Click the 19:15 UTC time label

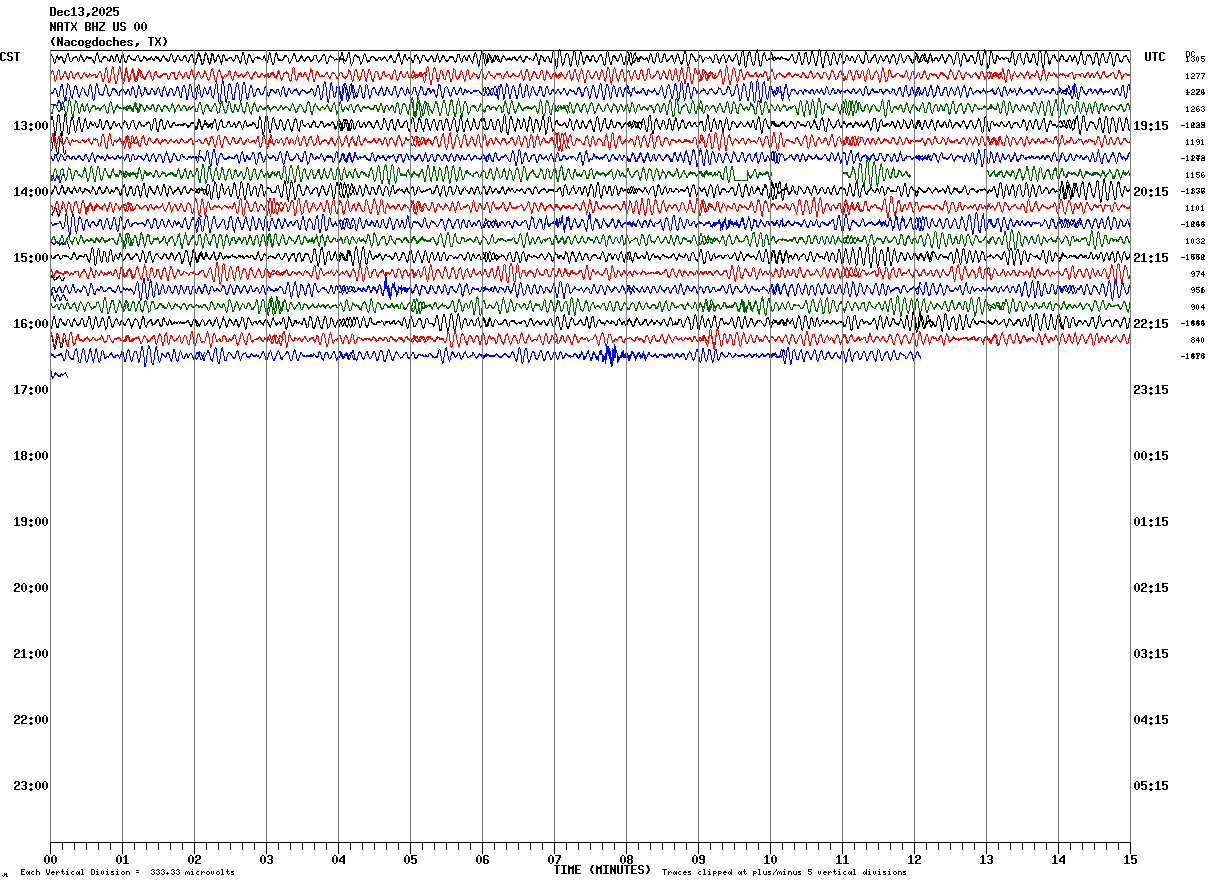(1151, 126)
